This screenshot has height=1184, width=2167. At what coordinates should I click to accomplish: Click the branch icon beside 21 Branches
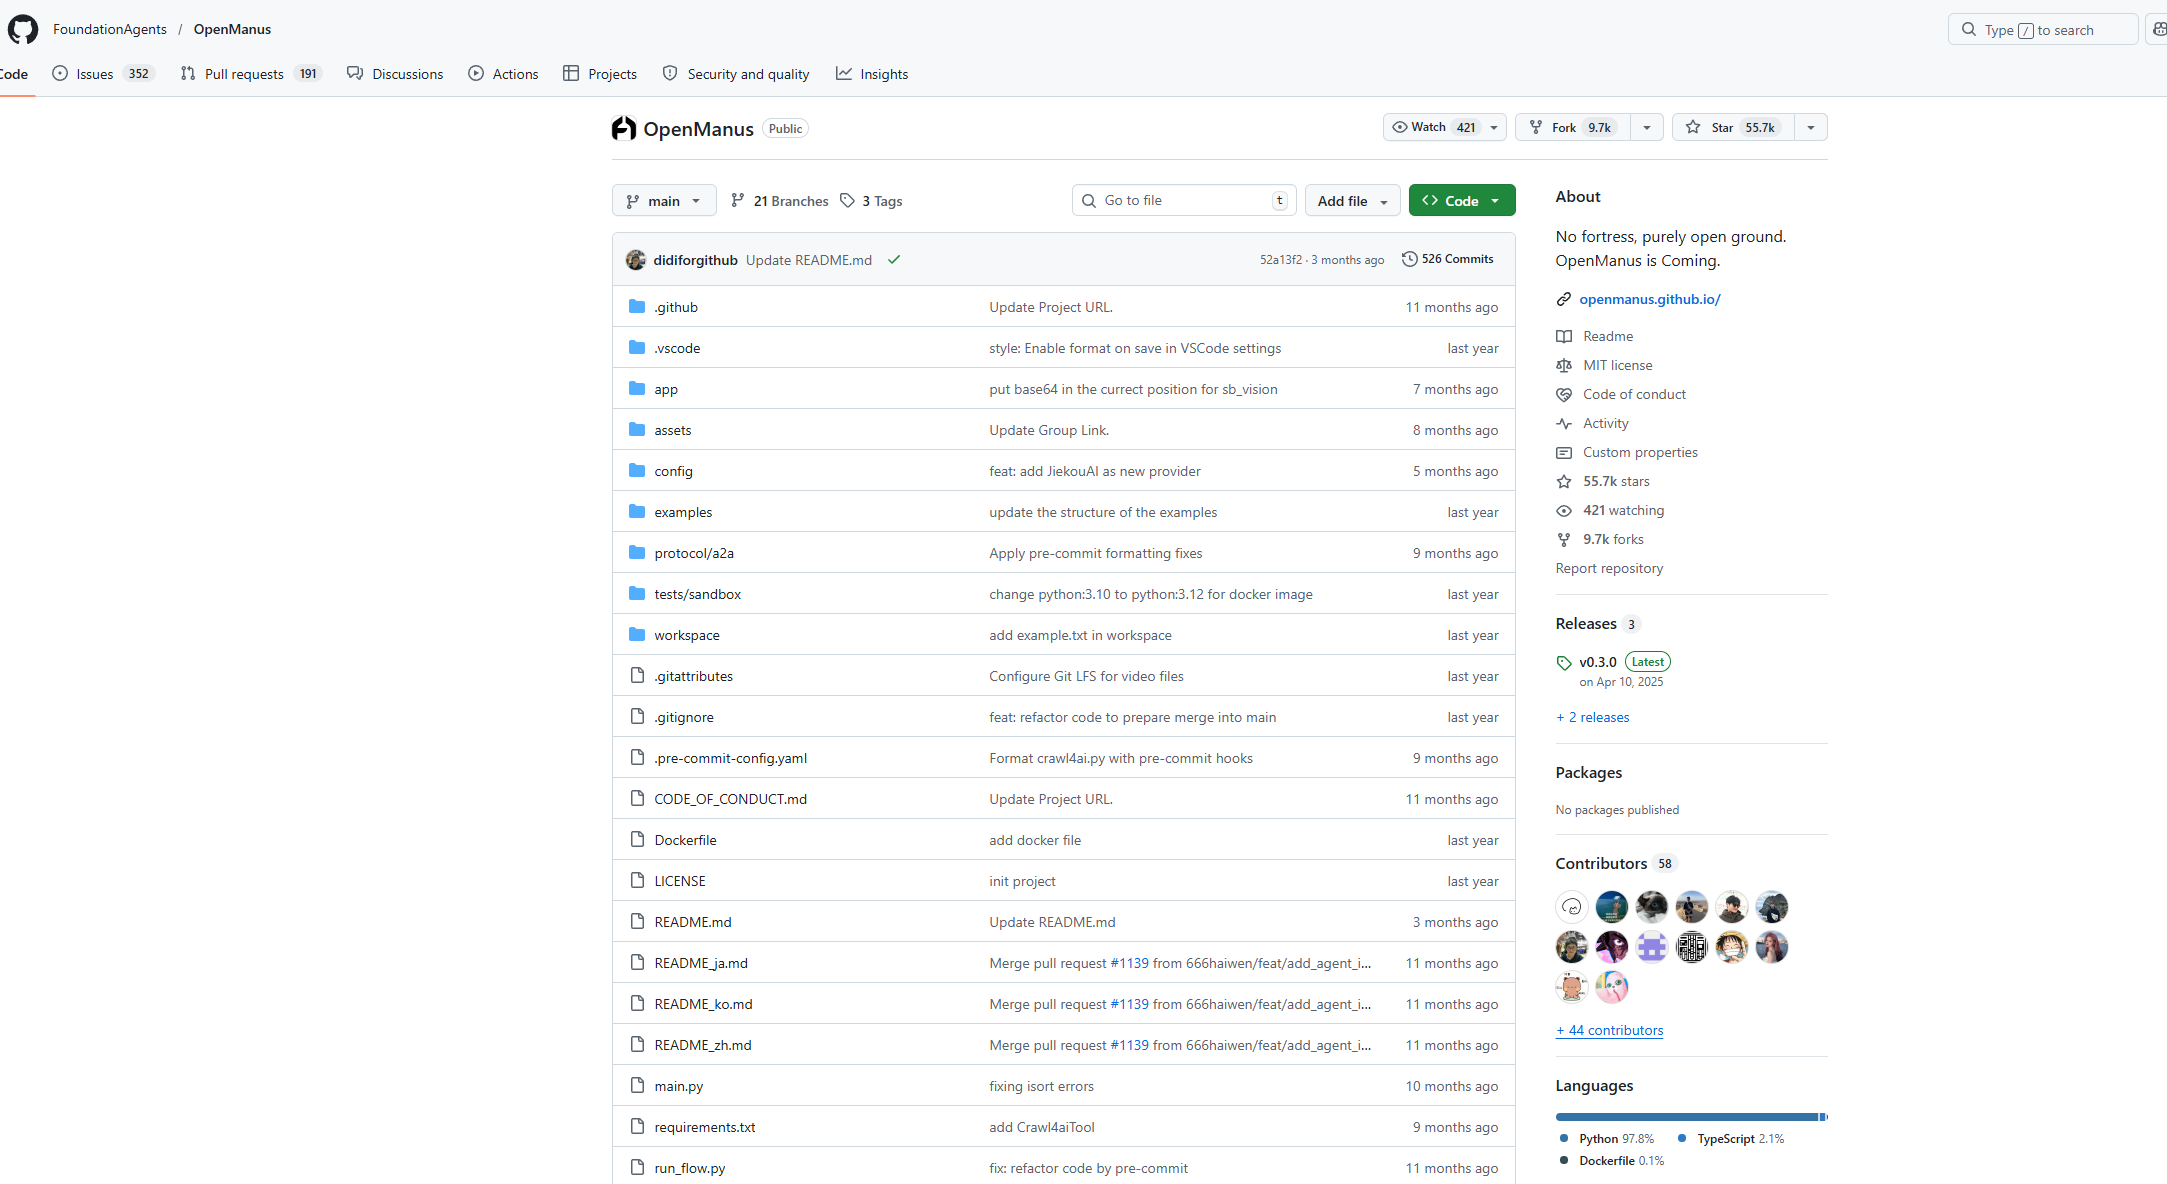pos(738,200)
